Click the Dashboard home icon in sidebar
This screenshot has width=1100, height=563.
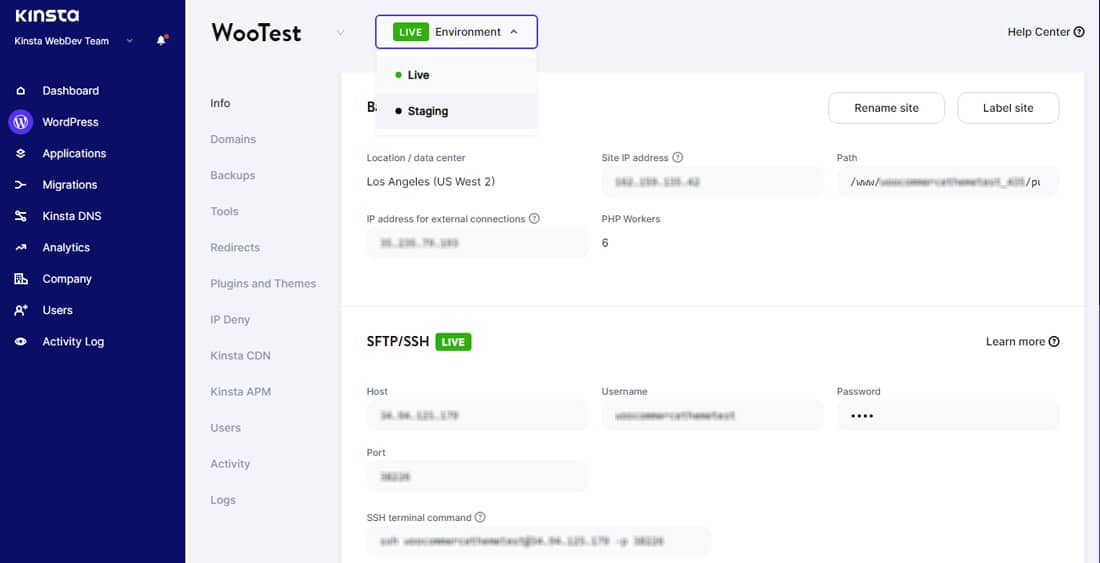(21, 91)
